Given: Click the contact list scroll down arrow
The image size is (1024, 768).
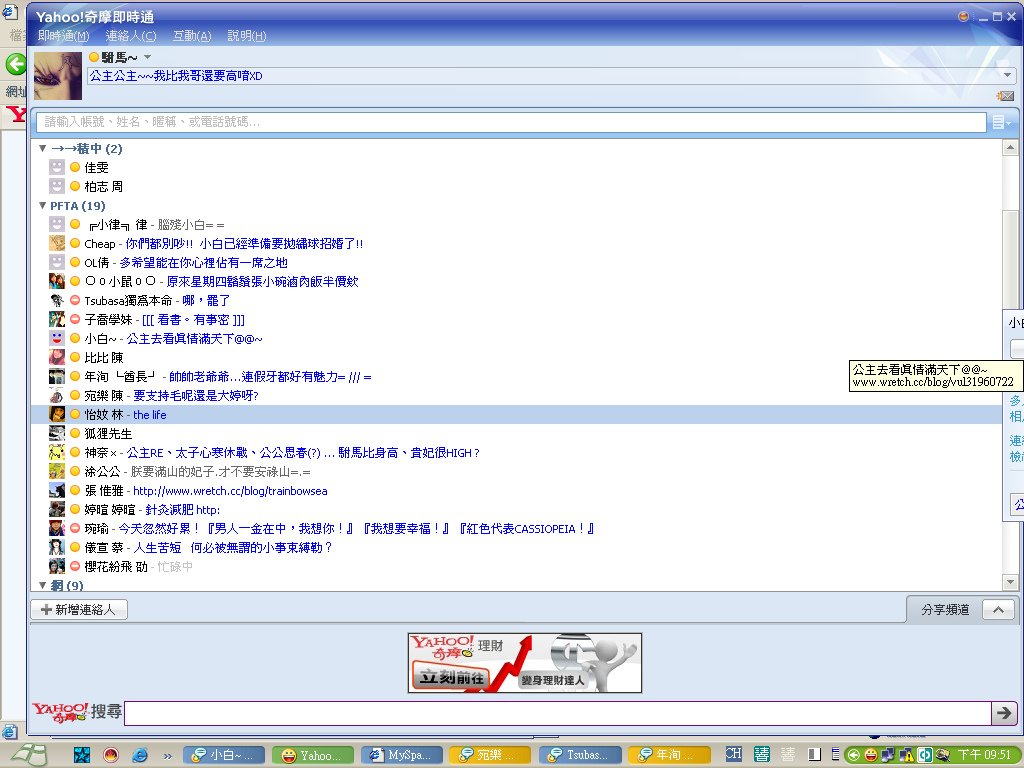Looking at the screenshot, I should click(x=1010, y=581).
